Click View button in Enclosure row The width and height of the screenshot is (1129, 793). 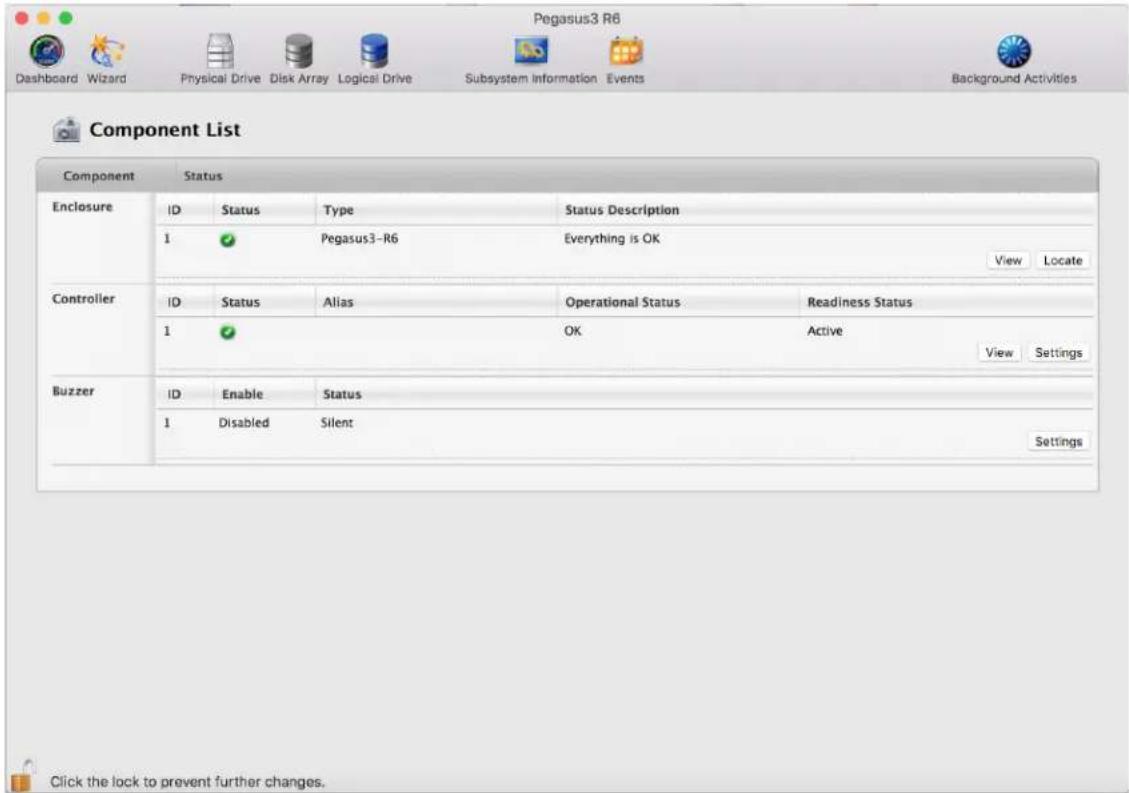1008,261
